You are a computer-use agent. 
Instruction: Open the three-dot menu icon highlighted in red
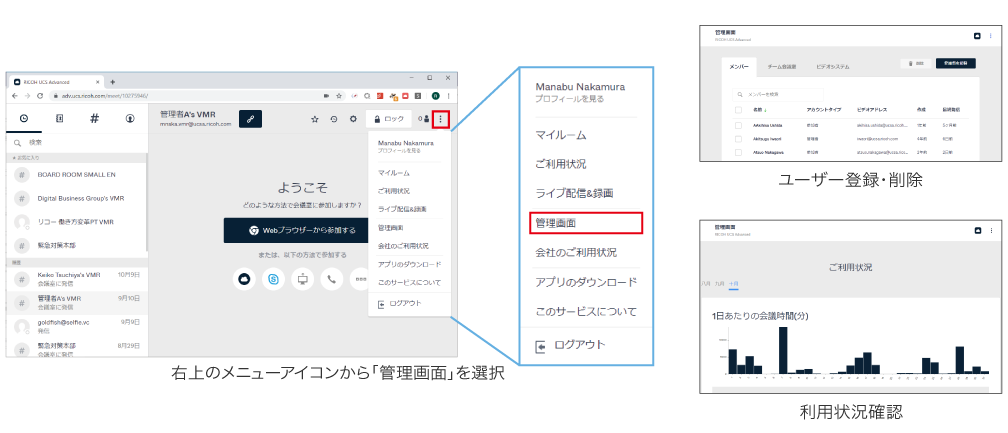[441, 119]
